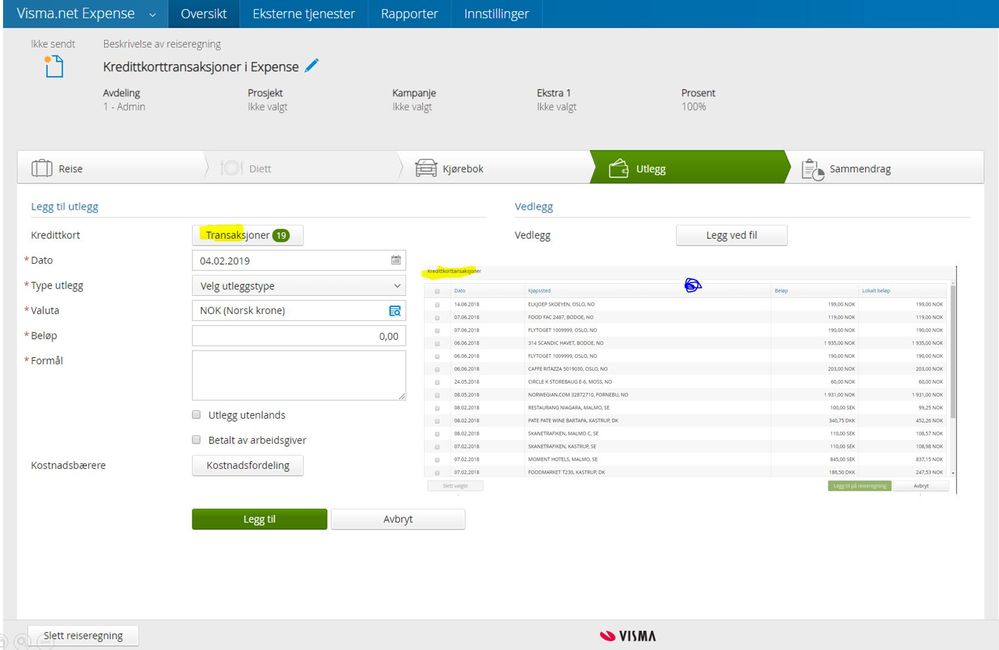Click the Valuta field with NOK (Norsk krone)
Image resolution: width=999 pixels, height=650 pixels.
[x=299, y=310]
